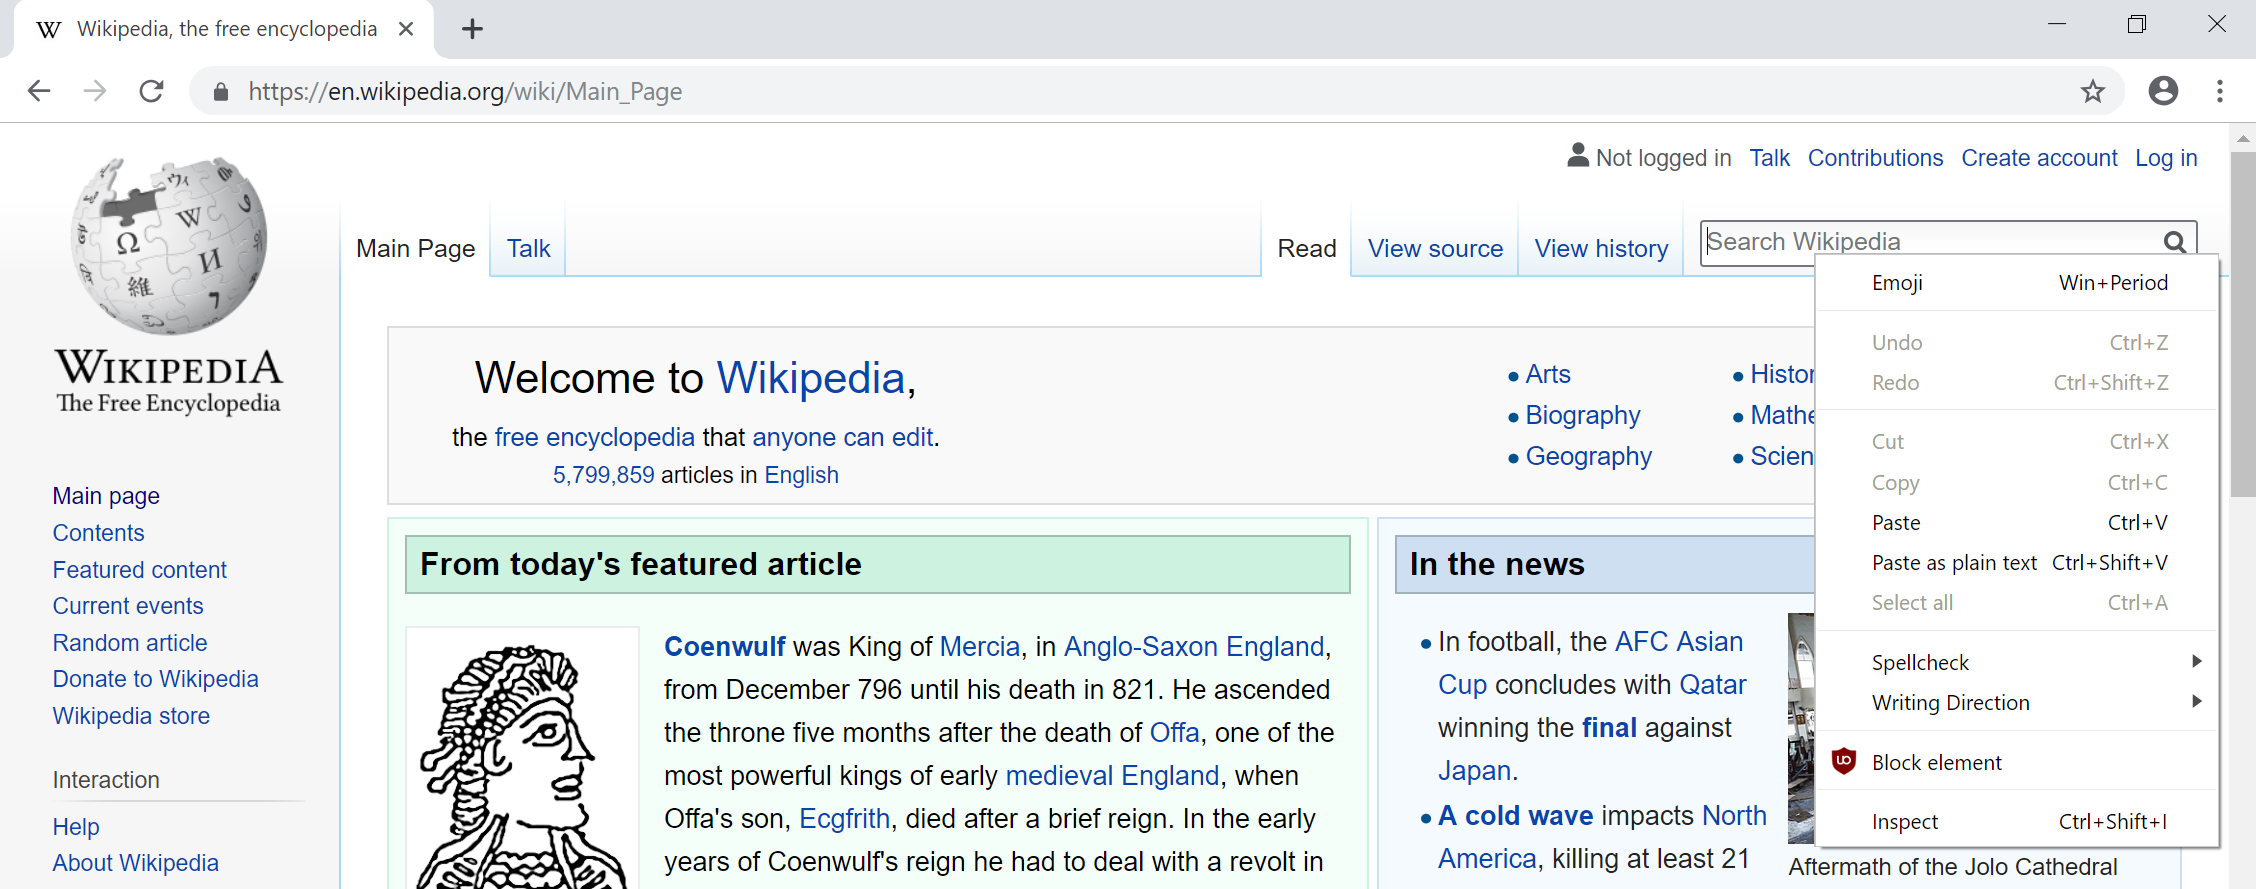Image resolution: width=2256 pixels, height=889 pixels.
Task: Go back with the browser back arrow
Action: click(x=39, y=91)
